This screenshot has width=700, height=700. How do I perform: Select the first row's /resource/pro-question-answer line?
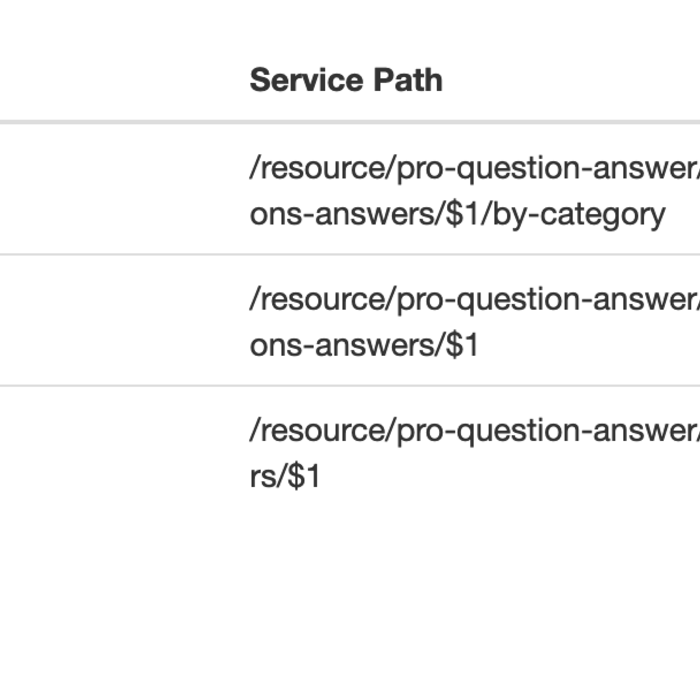pos(475,168)
